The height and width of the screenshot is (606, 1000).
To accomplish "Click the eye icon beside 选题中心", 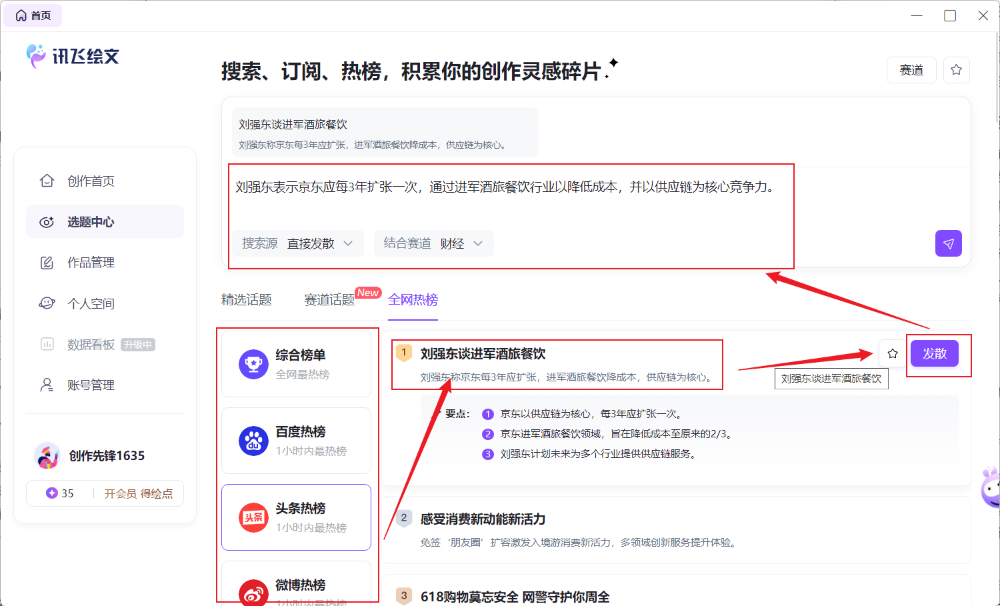I will point(47,222).
